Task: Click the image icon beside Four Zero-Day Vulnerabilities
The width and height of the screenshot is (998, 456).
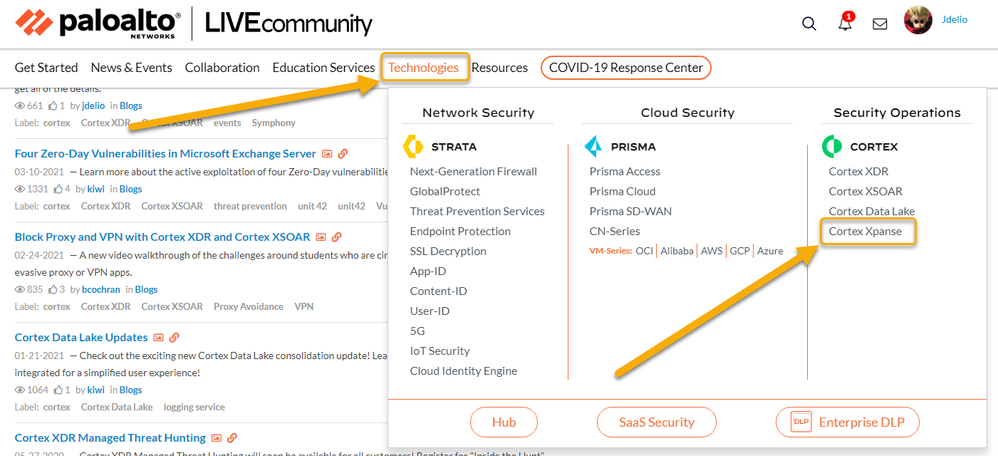Action: (x=326, y=154)
